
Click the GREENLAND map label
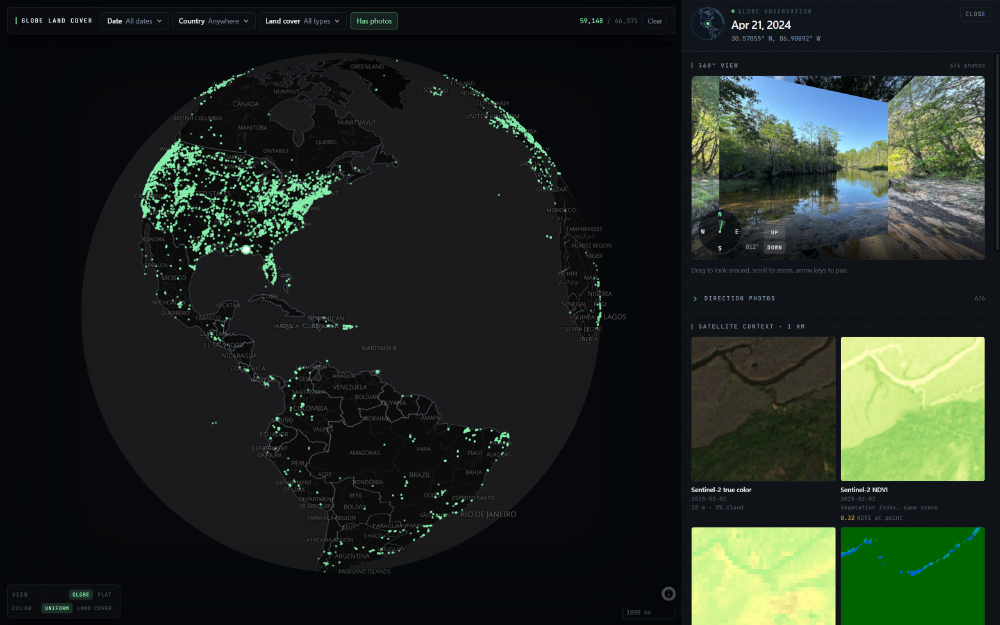coord(367,66)
